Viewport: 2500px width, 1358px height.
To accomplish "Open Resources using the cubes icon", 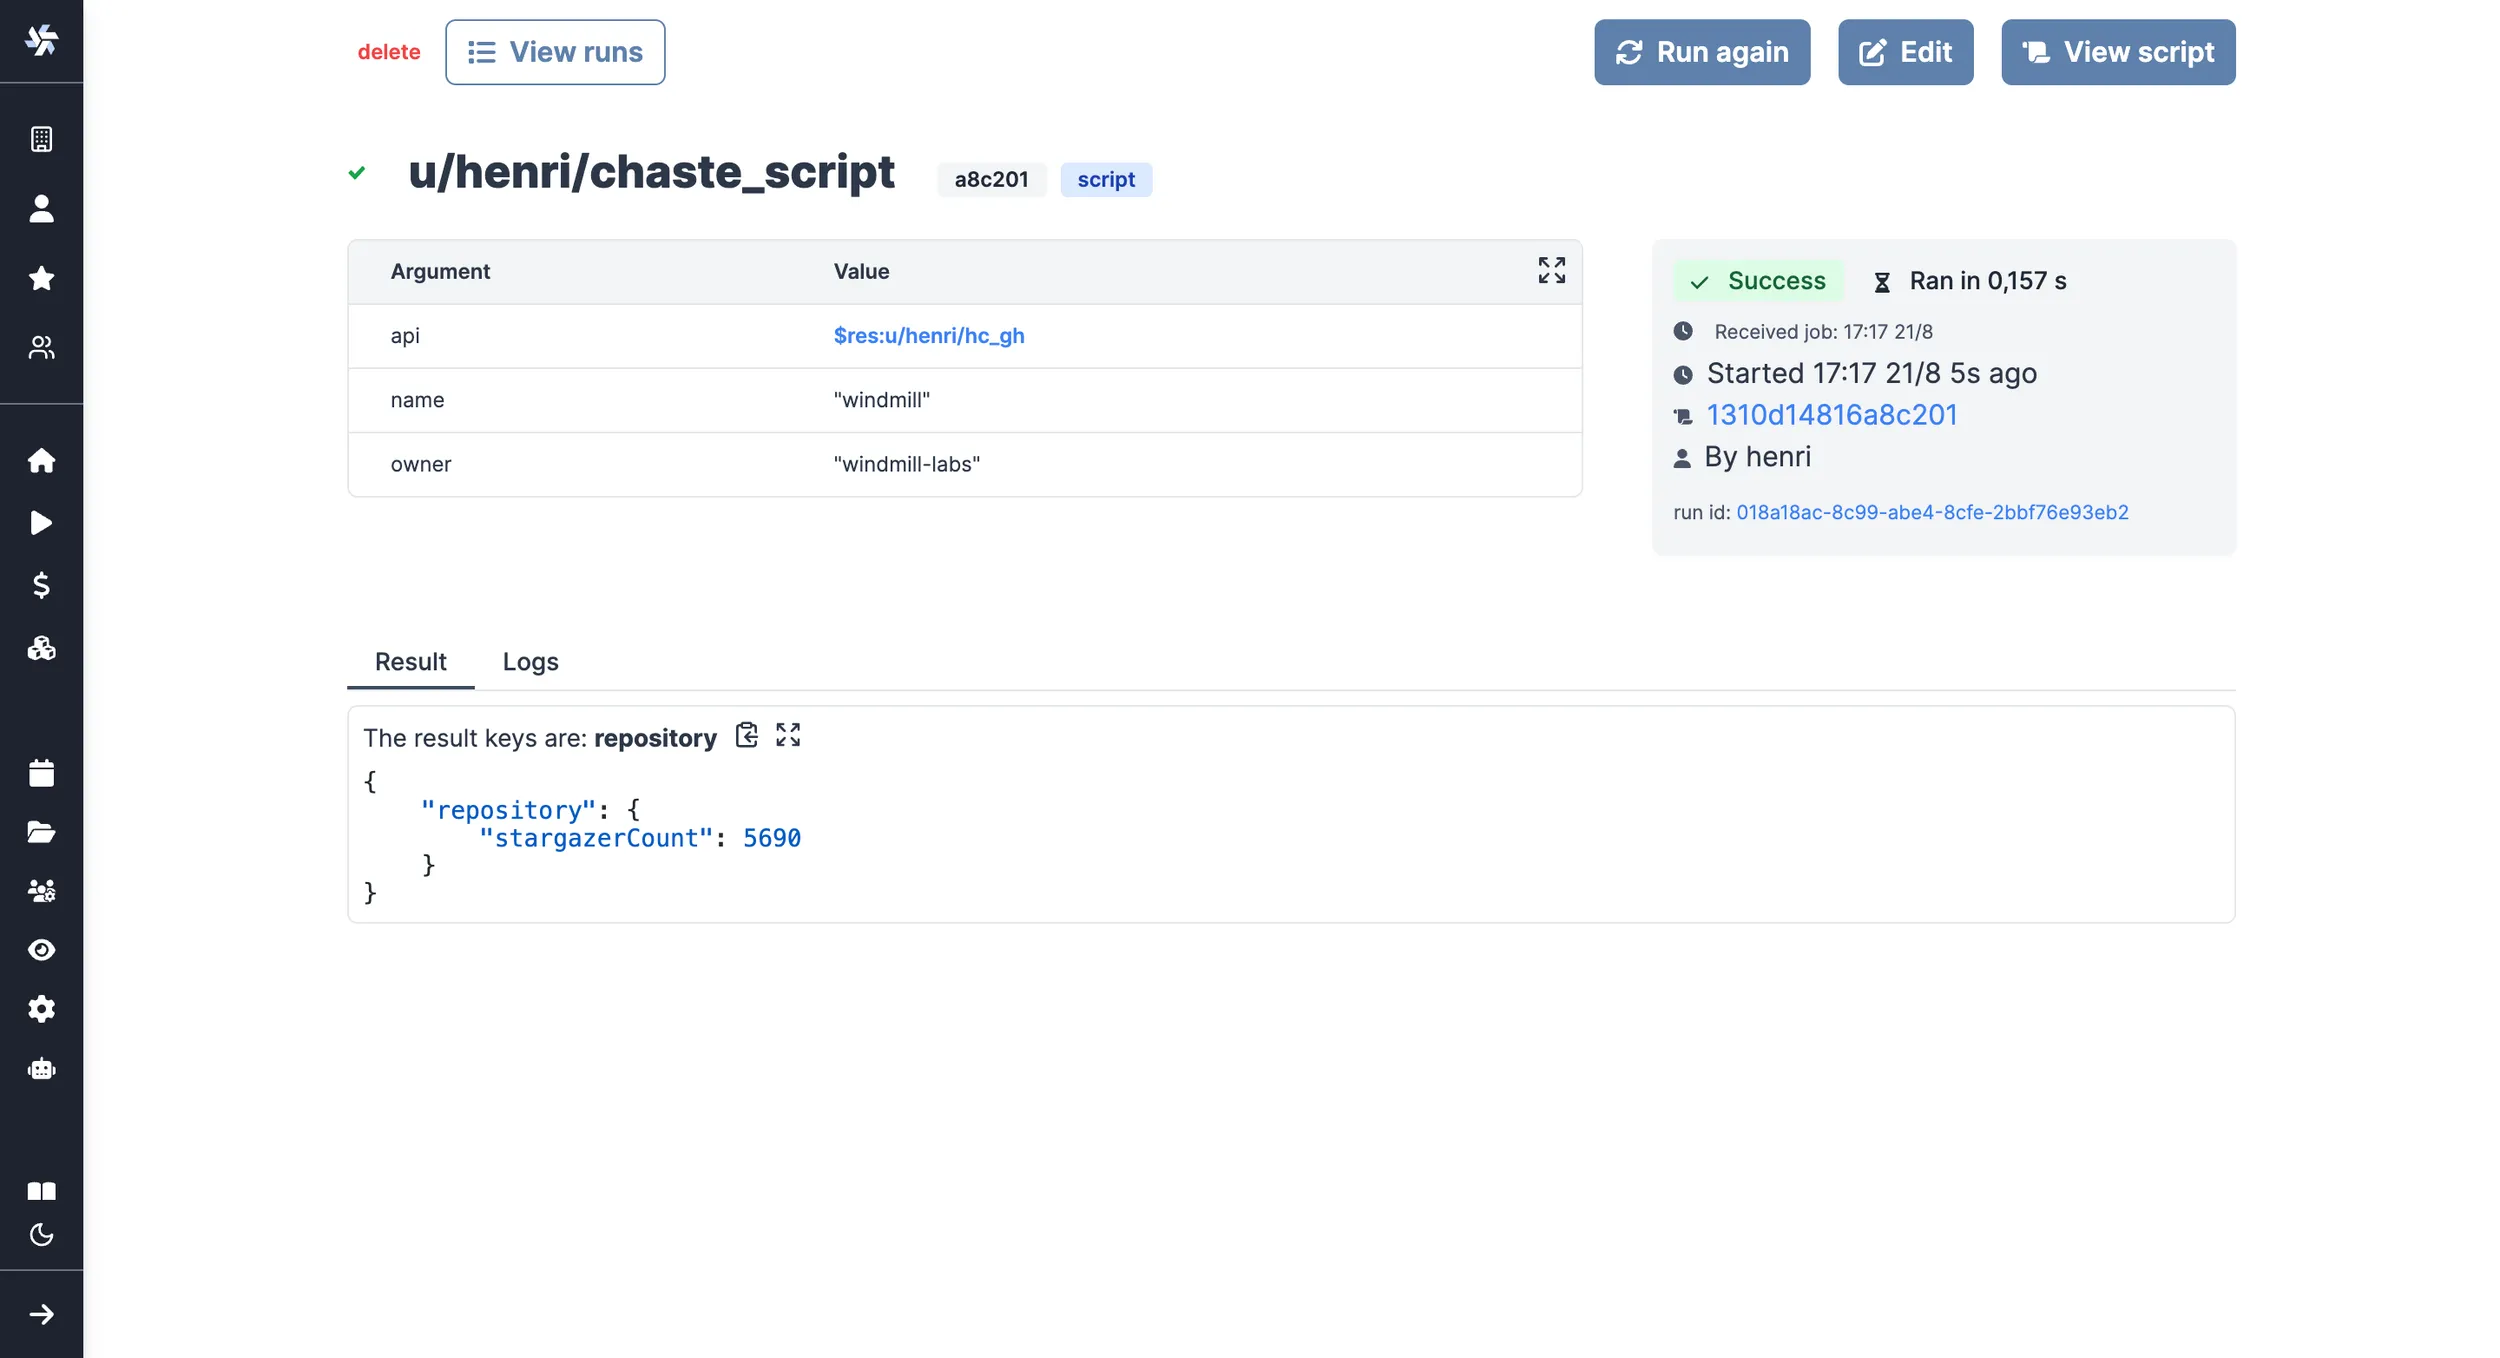I will coord(42,649).
